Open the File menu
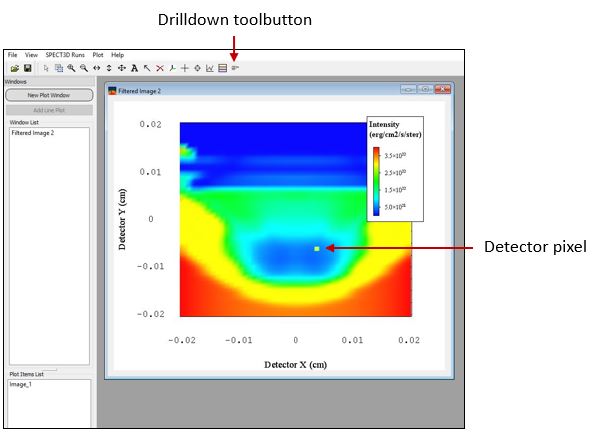601x437 pixels. 13,54
